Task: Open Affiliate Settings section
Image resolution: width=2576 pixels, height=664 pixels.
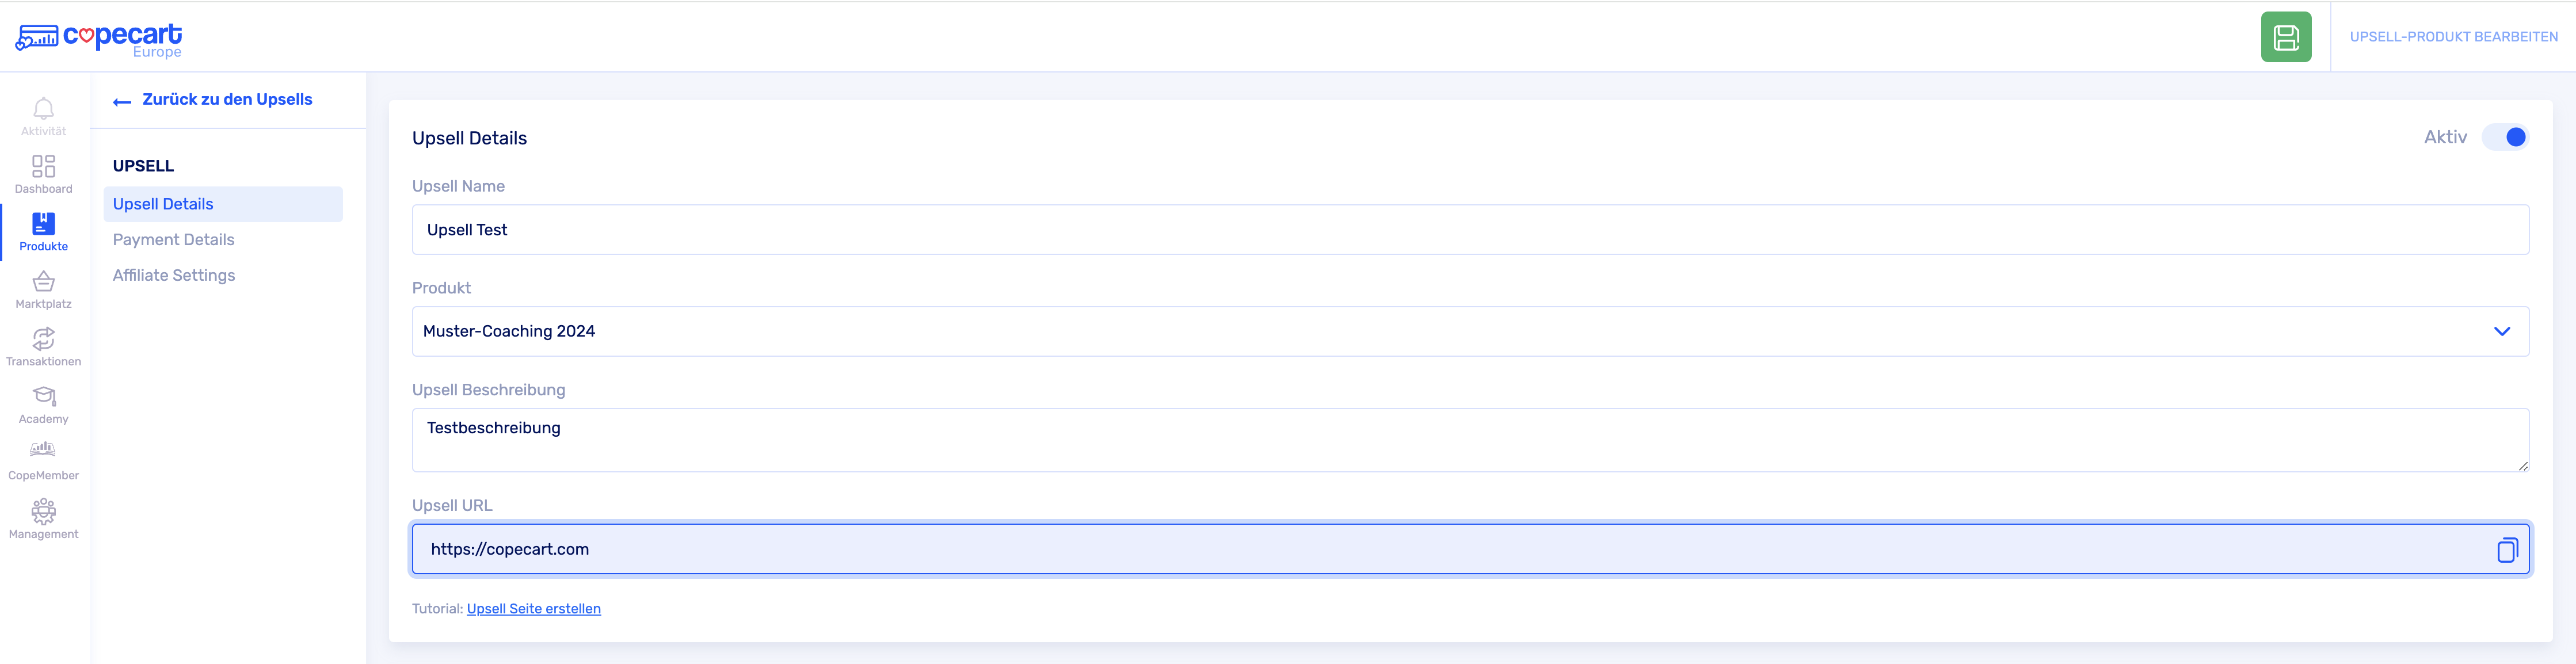Action: pos(174,276)
